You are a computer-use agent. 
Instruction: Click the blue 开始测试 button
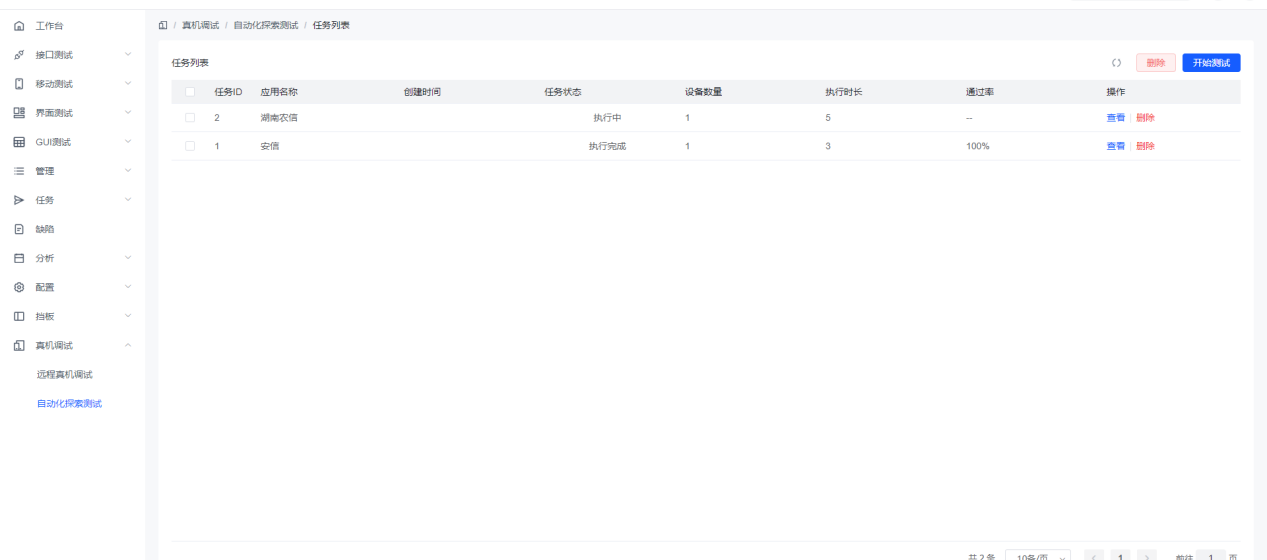tap(1210, 63)
